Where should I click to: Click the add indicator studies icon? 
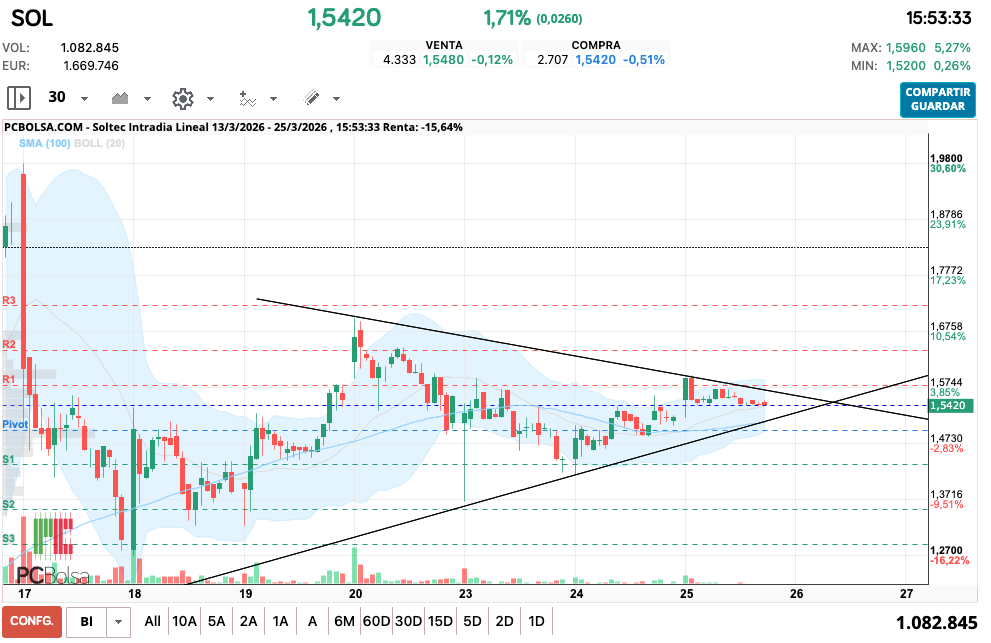(247, 98)
